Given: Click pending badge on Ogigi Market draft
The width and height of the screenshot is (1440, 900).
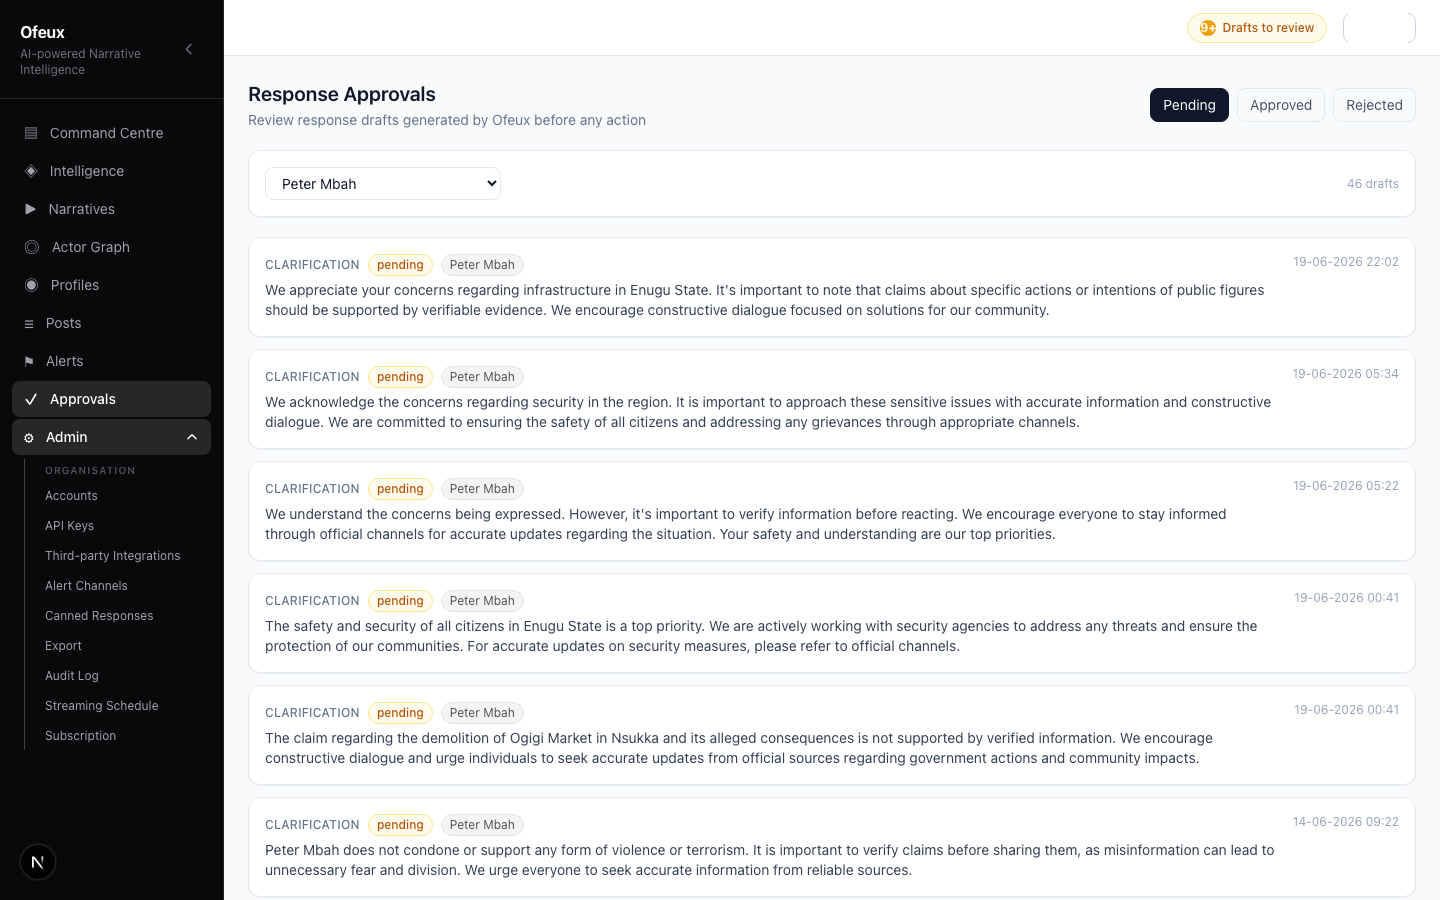Looking at the screenshot, I should click(400, 713).
